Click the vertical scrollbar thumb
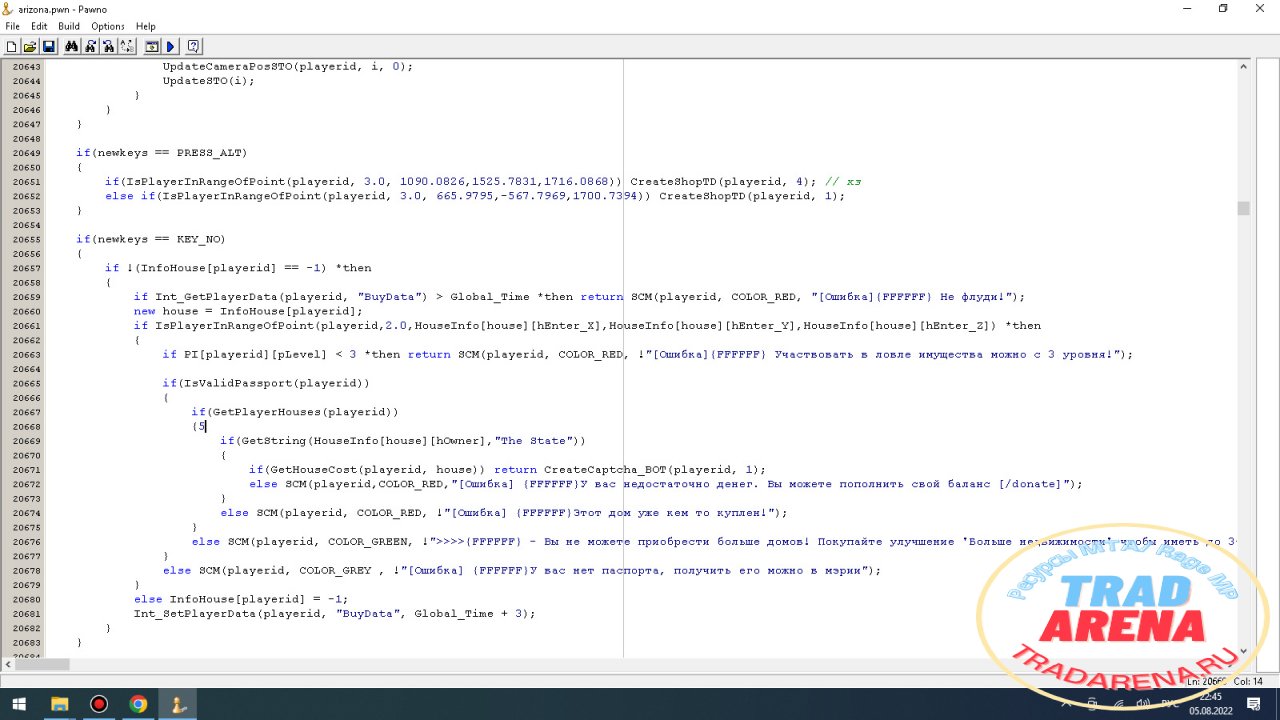Viewport: 1280px width, 720px height. 1243,208
